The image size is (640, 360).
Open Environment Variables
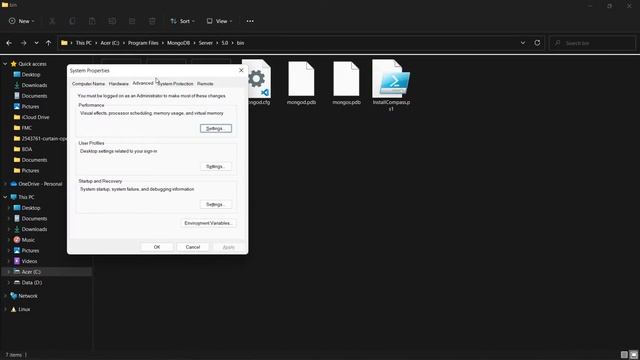[208, 223]
